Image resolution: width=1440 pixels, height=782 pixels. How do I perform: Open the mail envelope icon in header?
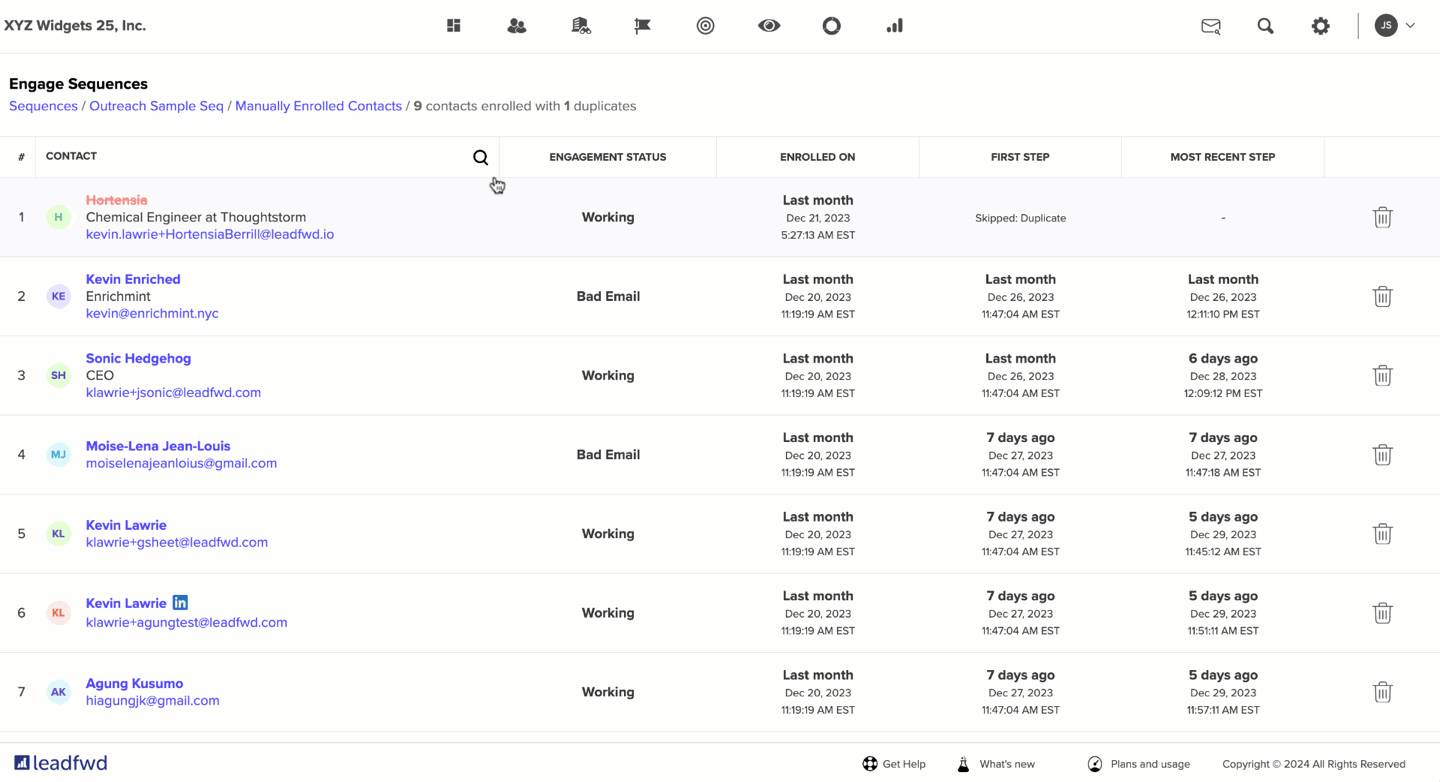point(1210,26)
